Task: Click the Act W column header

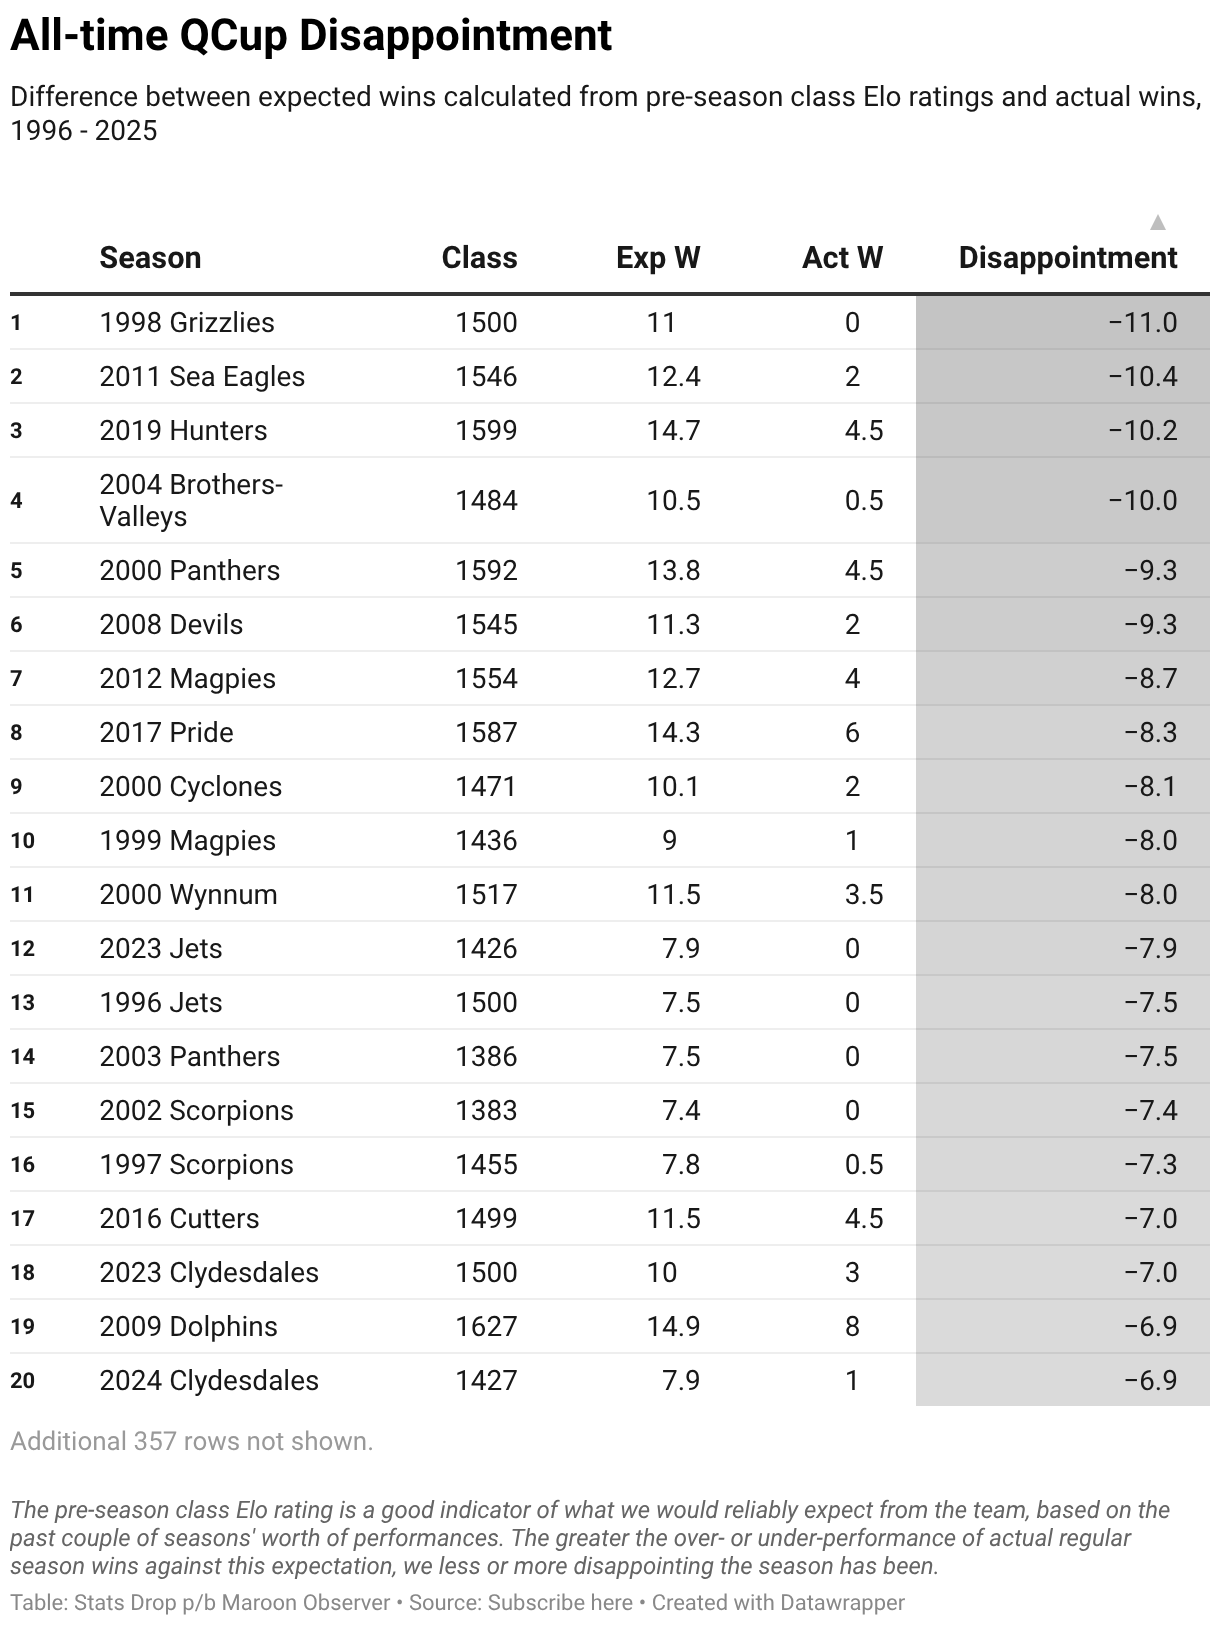Action: coord(842,258)
